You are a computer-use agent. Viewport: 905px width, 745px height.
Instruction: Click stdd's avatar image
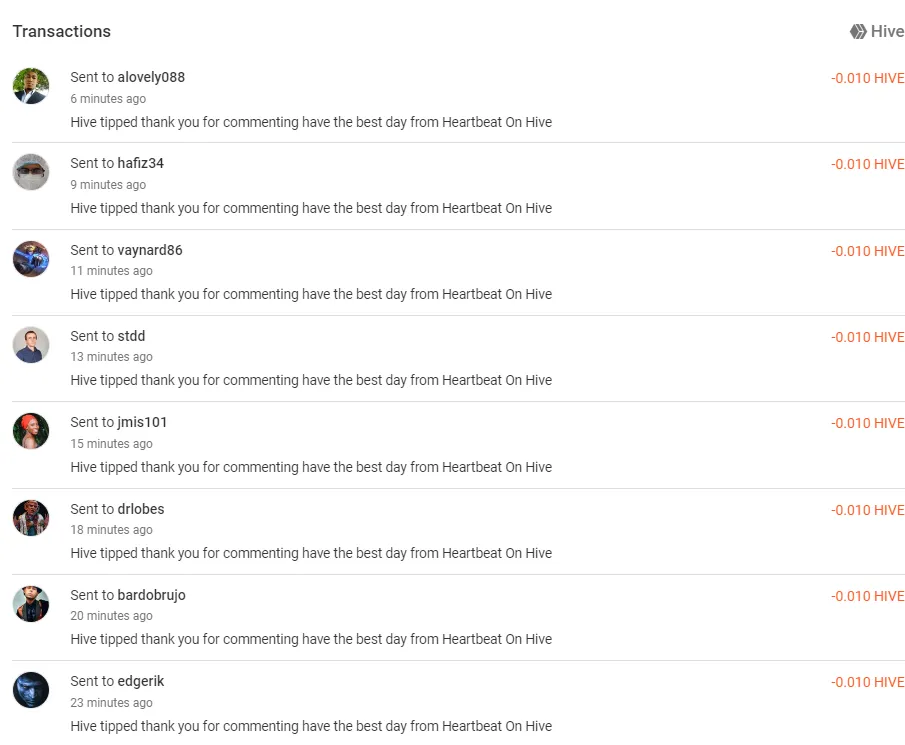pos(31,345)
